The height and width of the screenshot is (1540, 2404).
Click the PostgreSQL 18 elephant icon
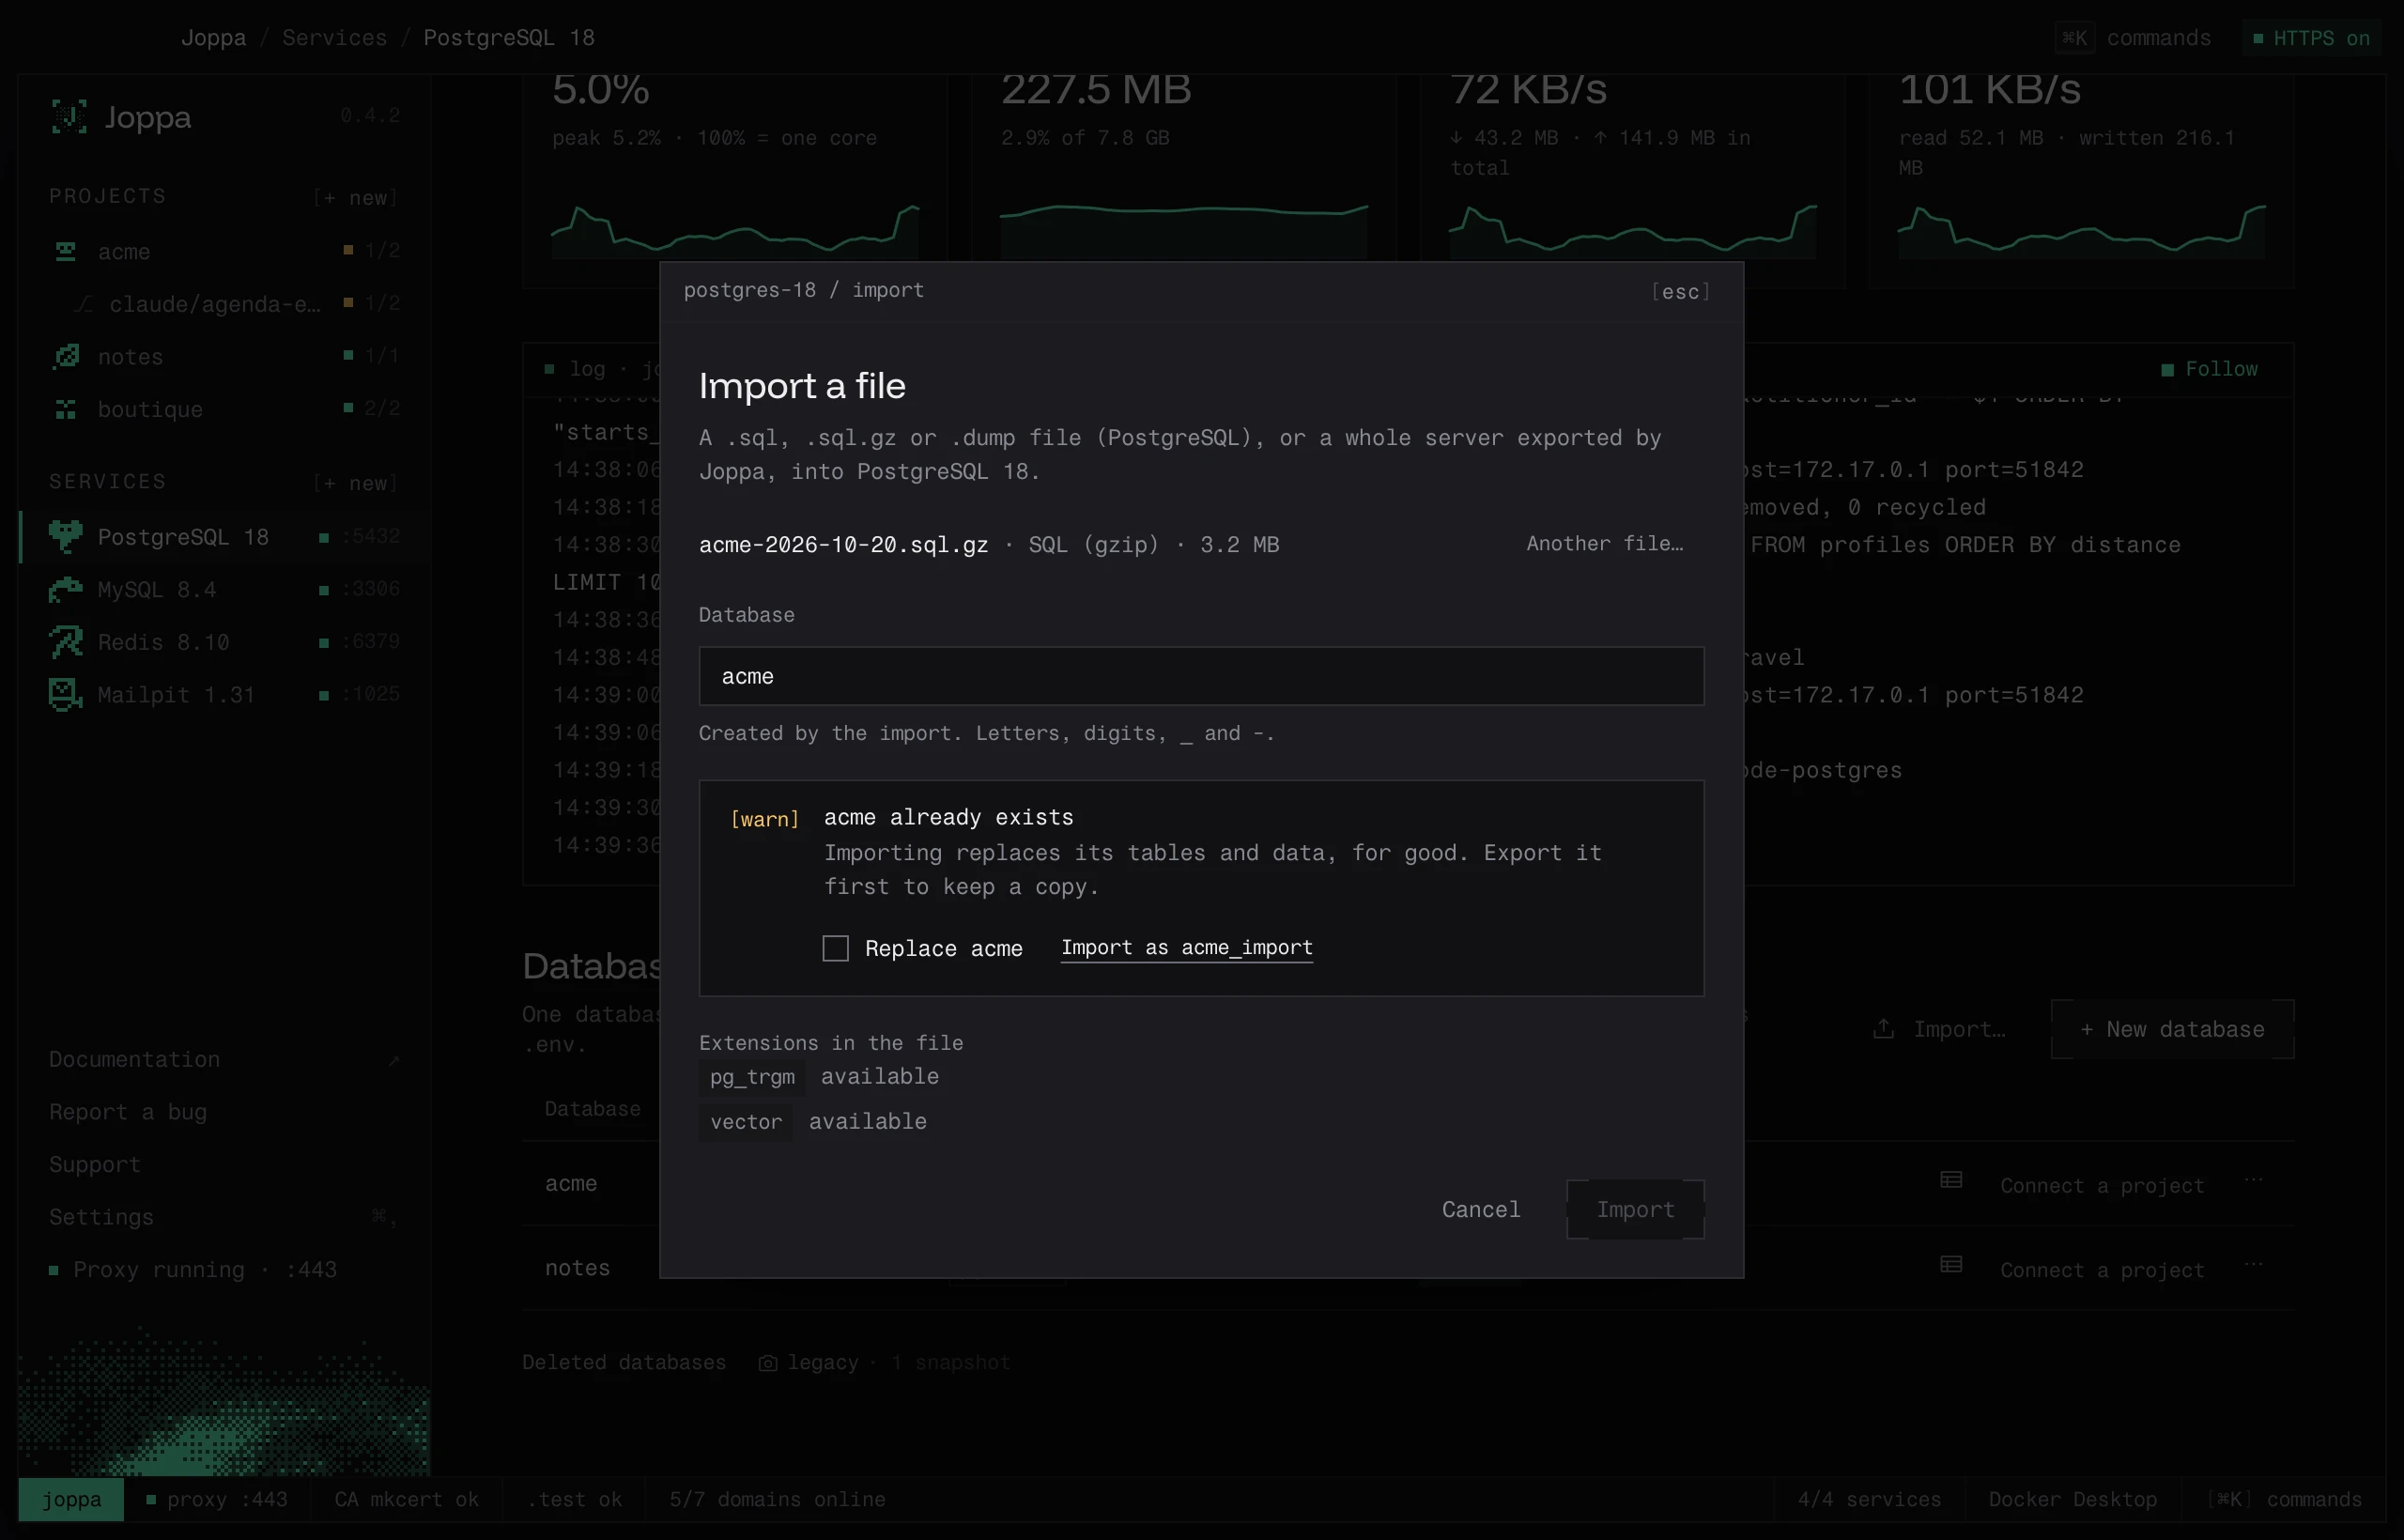(x=66, y=537)
